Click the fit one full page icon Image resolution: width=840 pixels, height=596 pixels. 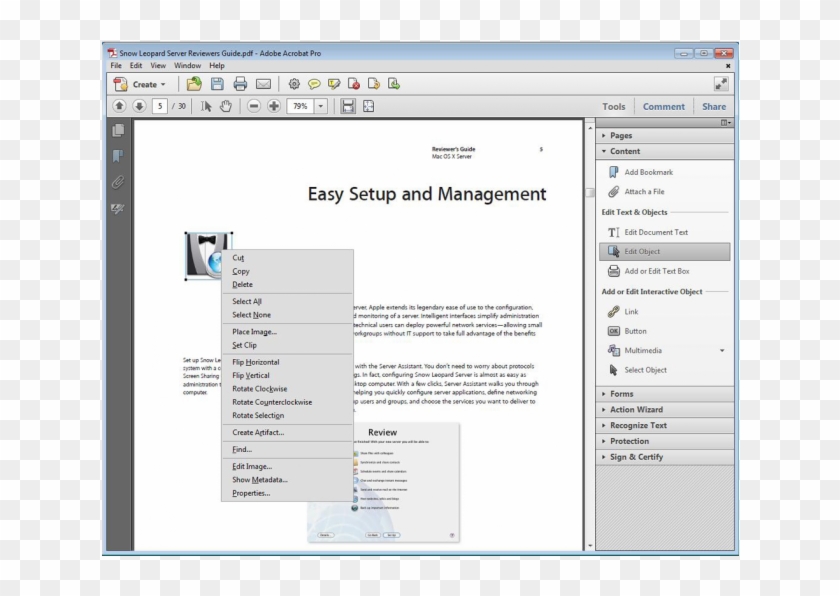click(x=369, y=106)
